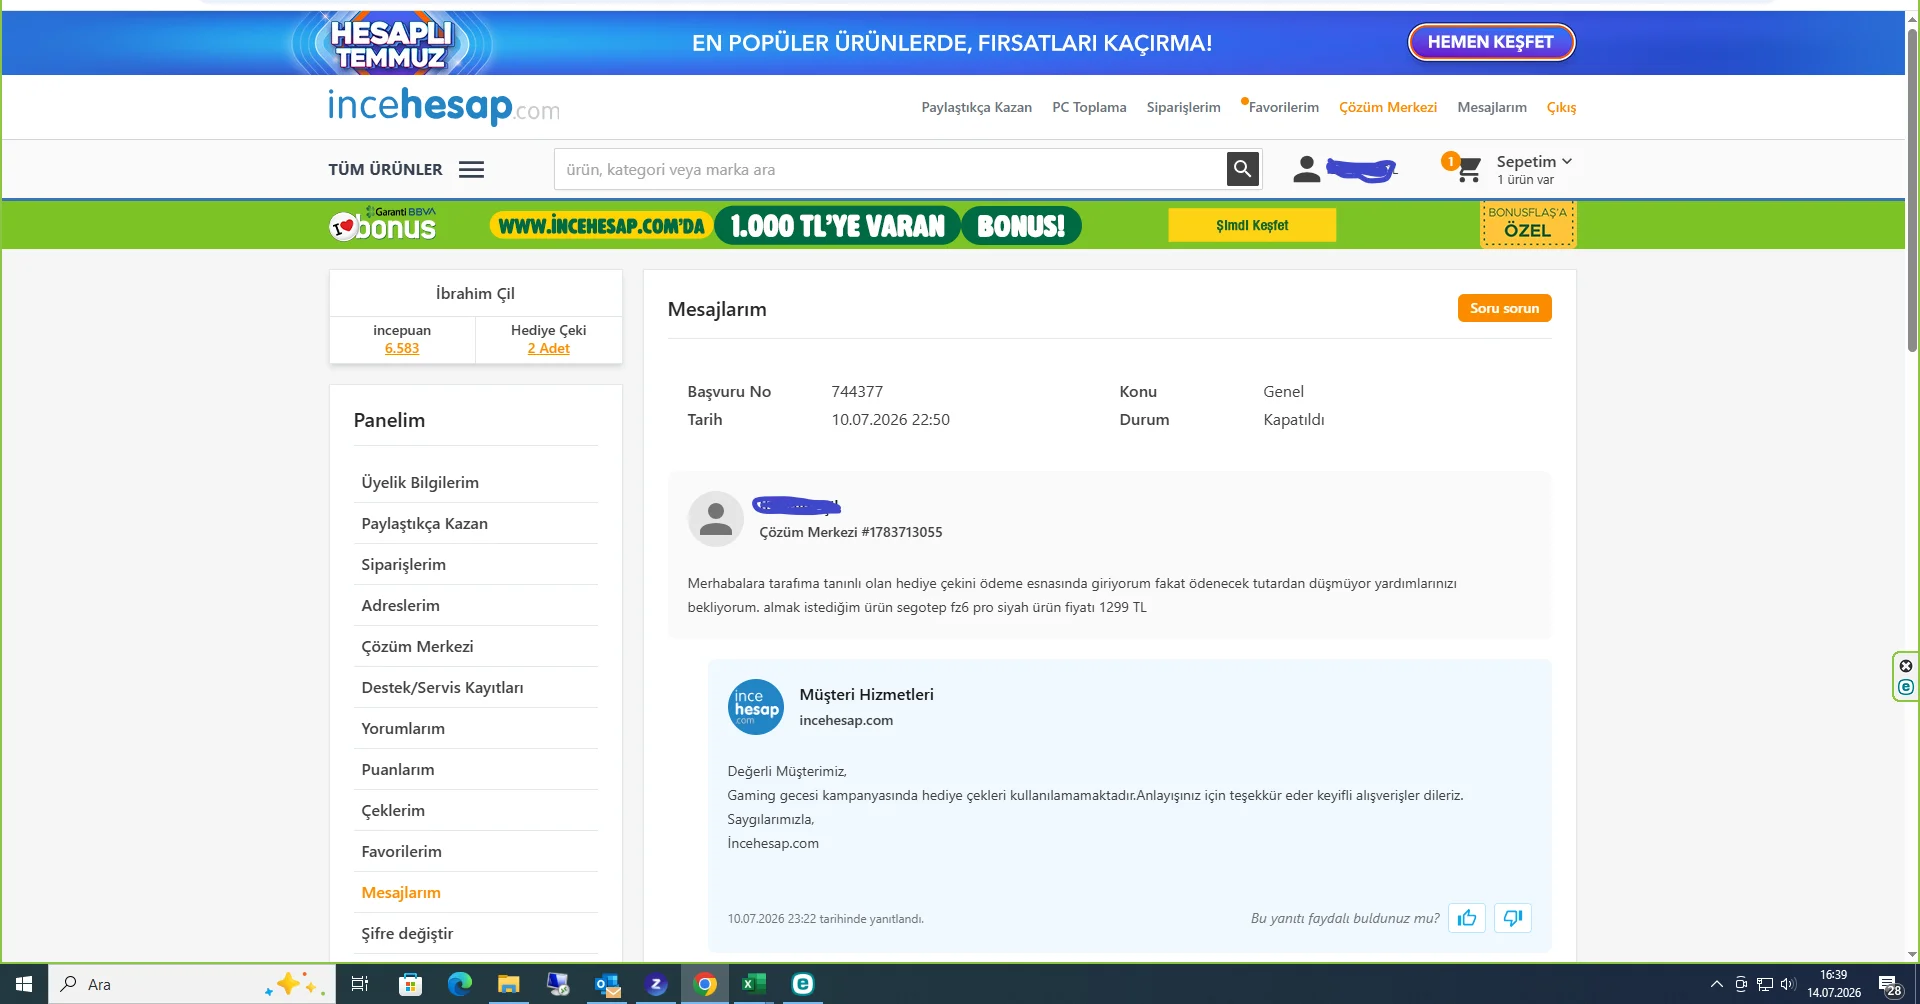Open Excel from the taskbar
The height and width of the screenshot is (1004, 1920).
coord(754,984)
